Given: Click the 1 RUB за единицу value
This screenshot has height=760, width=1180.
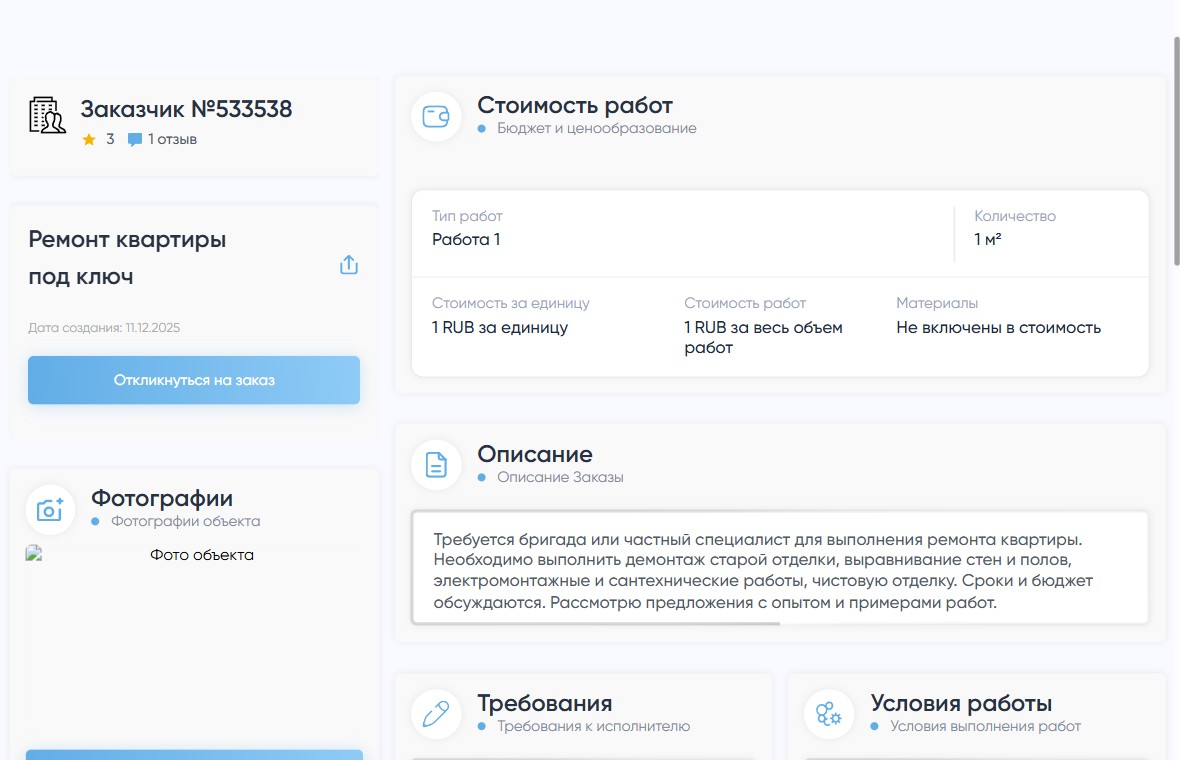Looking at the screenshot, I should pos(500,327).
